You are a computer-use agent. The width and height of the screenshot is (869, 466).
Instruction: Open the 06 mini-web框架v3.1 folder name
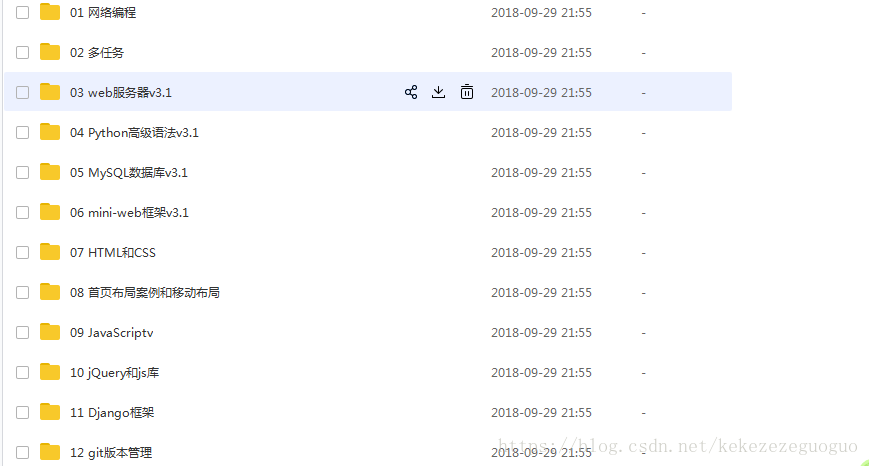(x=129, y=213)
